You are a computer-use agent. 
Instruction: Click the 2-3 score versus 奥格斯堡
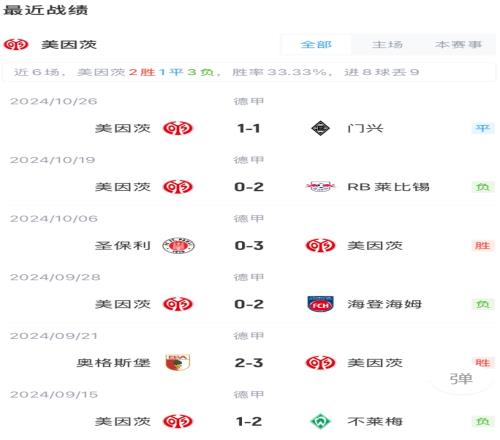(249, 363)
